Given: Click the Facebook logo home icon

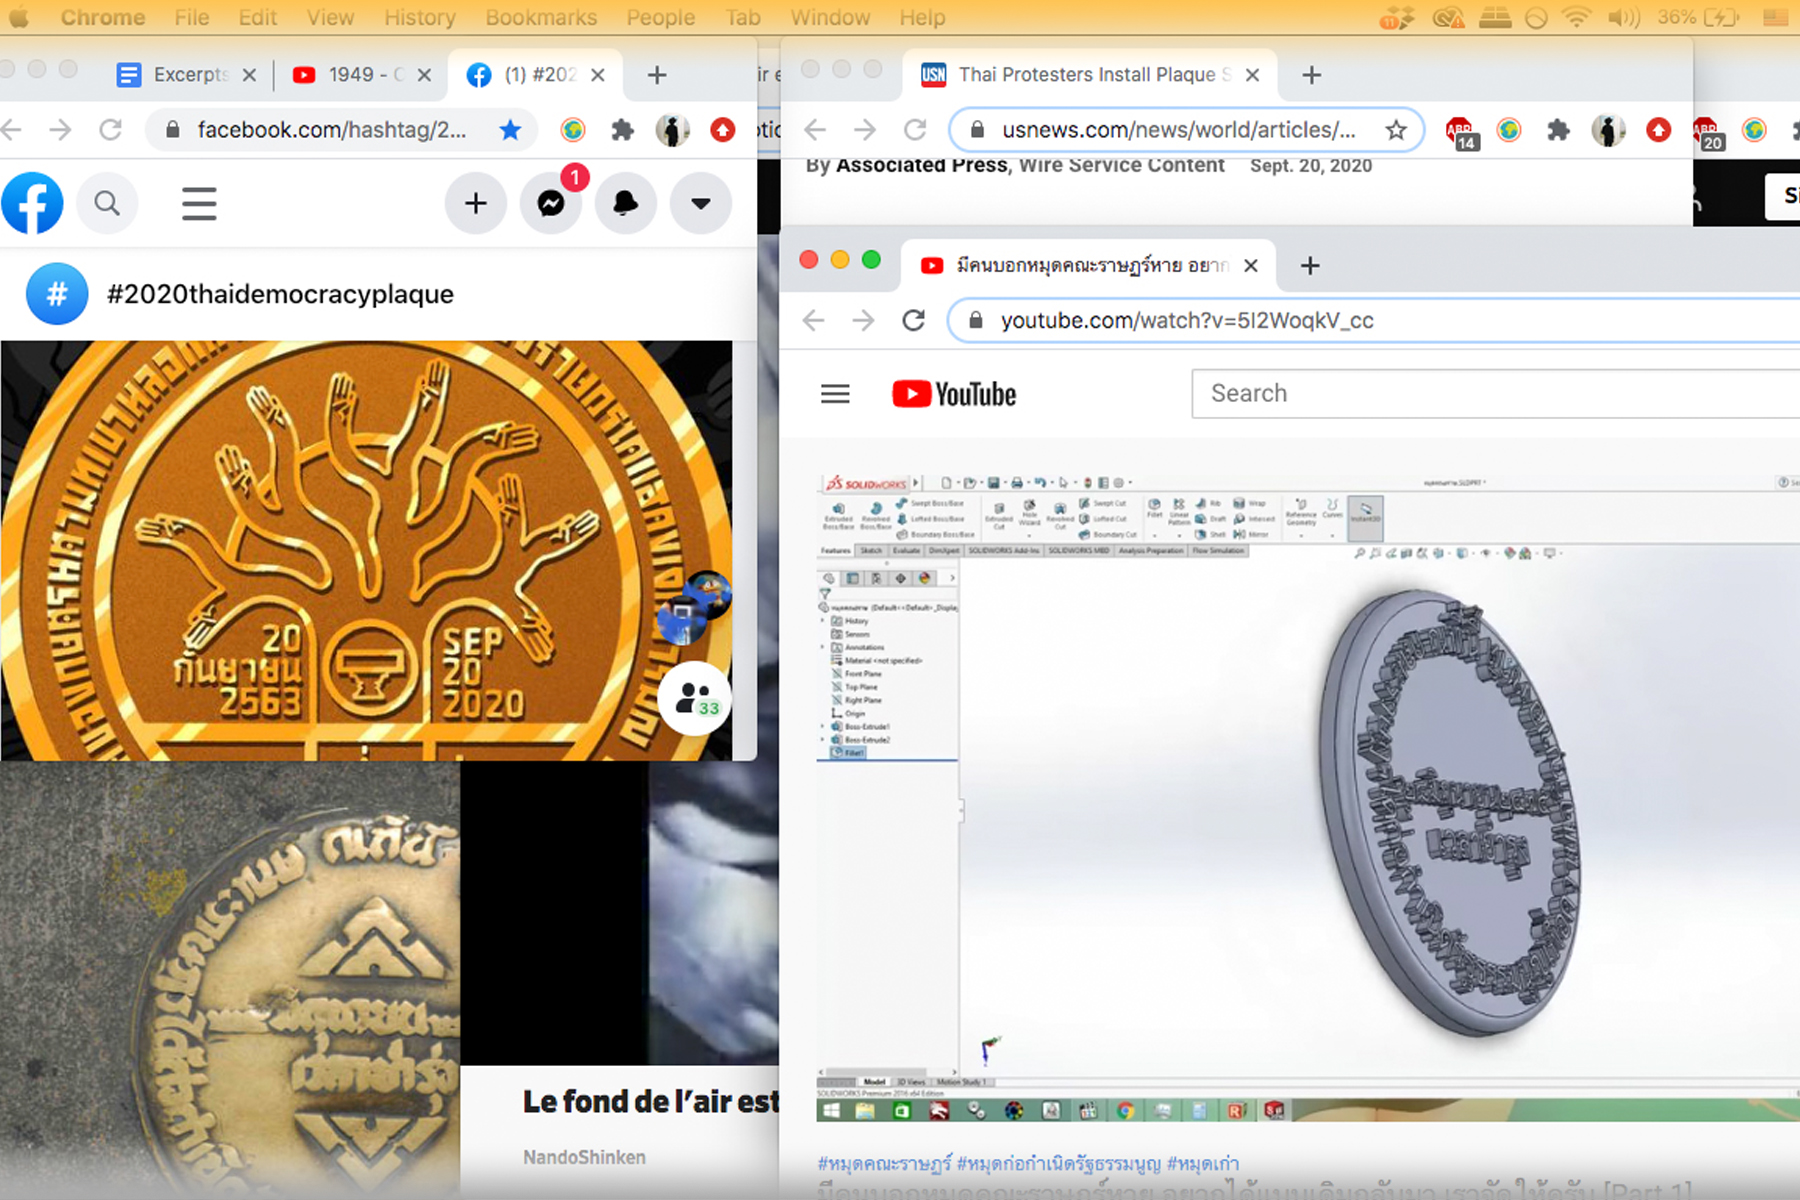Looking at the screenshot, I should (32, 203).
